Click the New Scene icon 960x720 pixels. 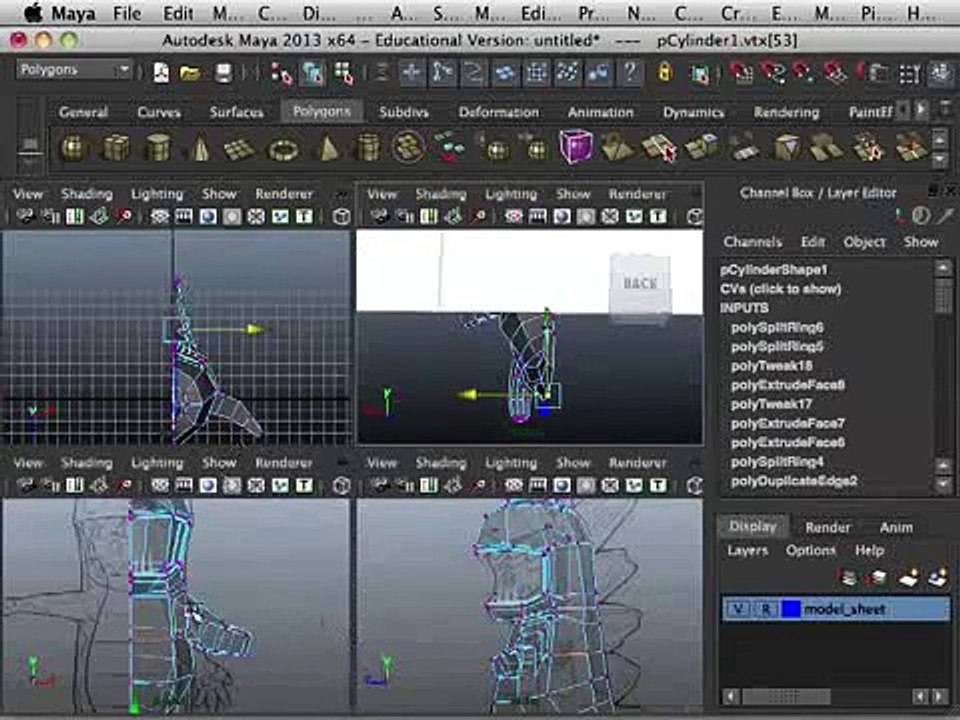pyautogui.click(x=162, y=73)
